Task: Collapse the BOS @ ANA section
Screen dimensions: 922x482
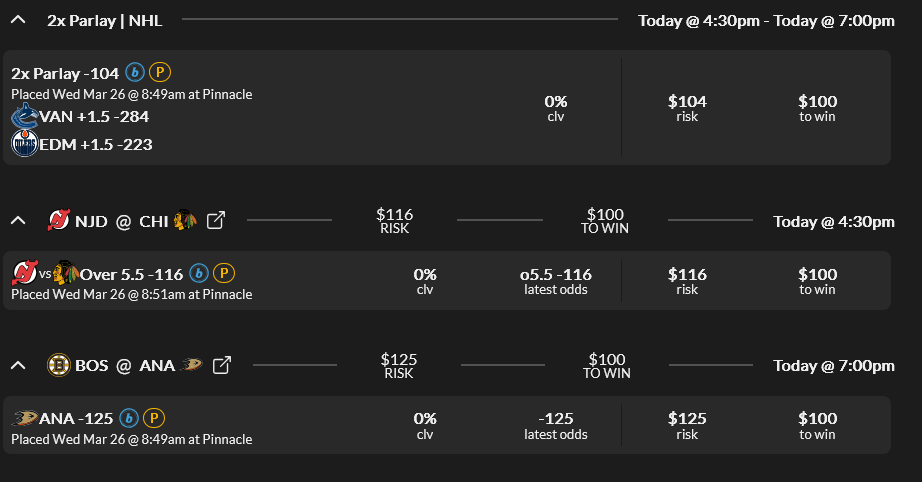Action: click(18, 365)
